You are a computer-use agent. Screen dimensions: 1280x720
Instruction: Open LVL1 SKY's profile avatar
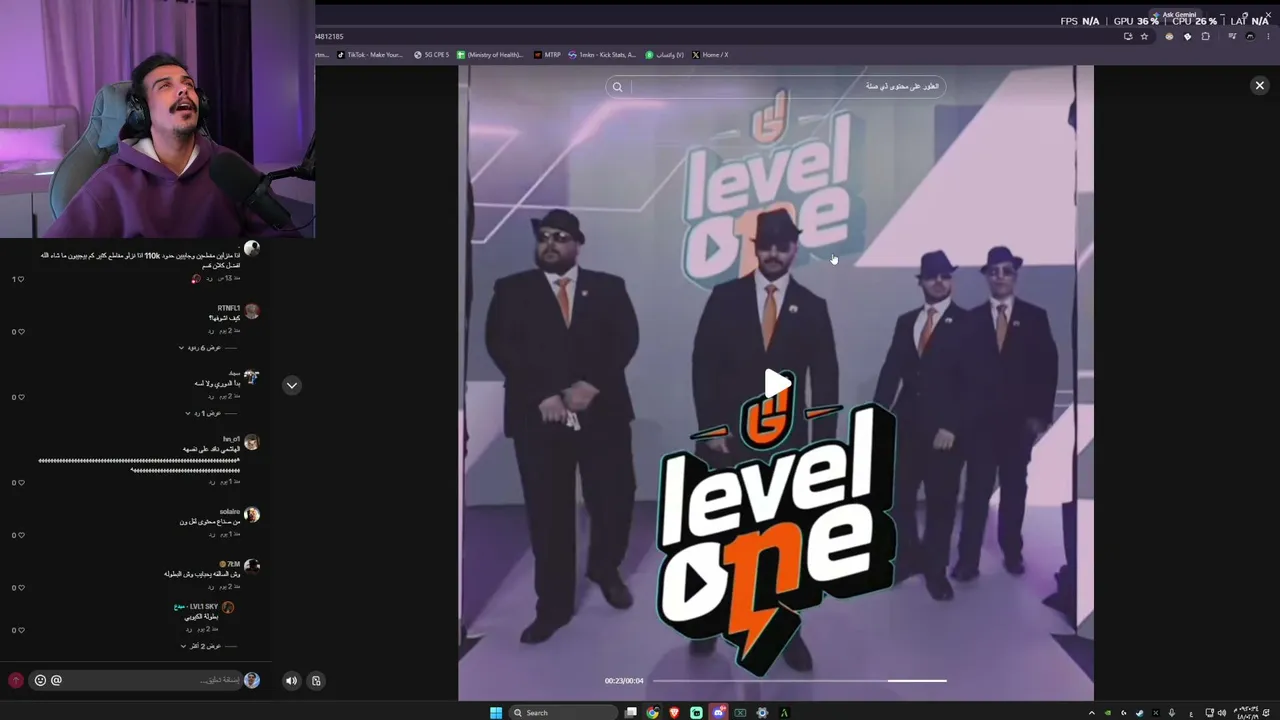[228, 608]
